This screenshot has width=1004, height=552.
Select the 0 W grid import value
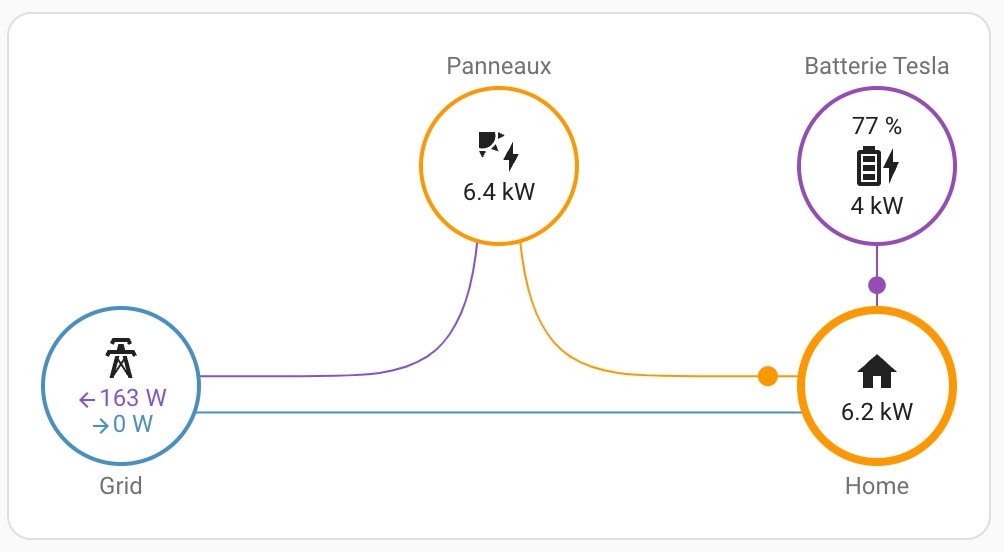point(132,424)
